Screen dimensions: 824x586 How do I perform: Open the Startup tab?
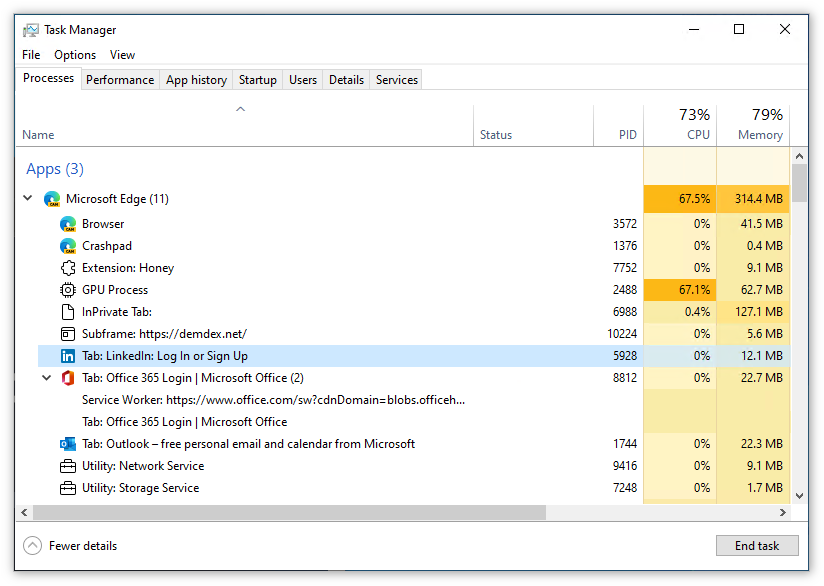(x=258, y=80)
